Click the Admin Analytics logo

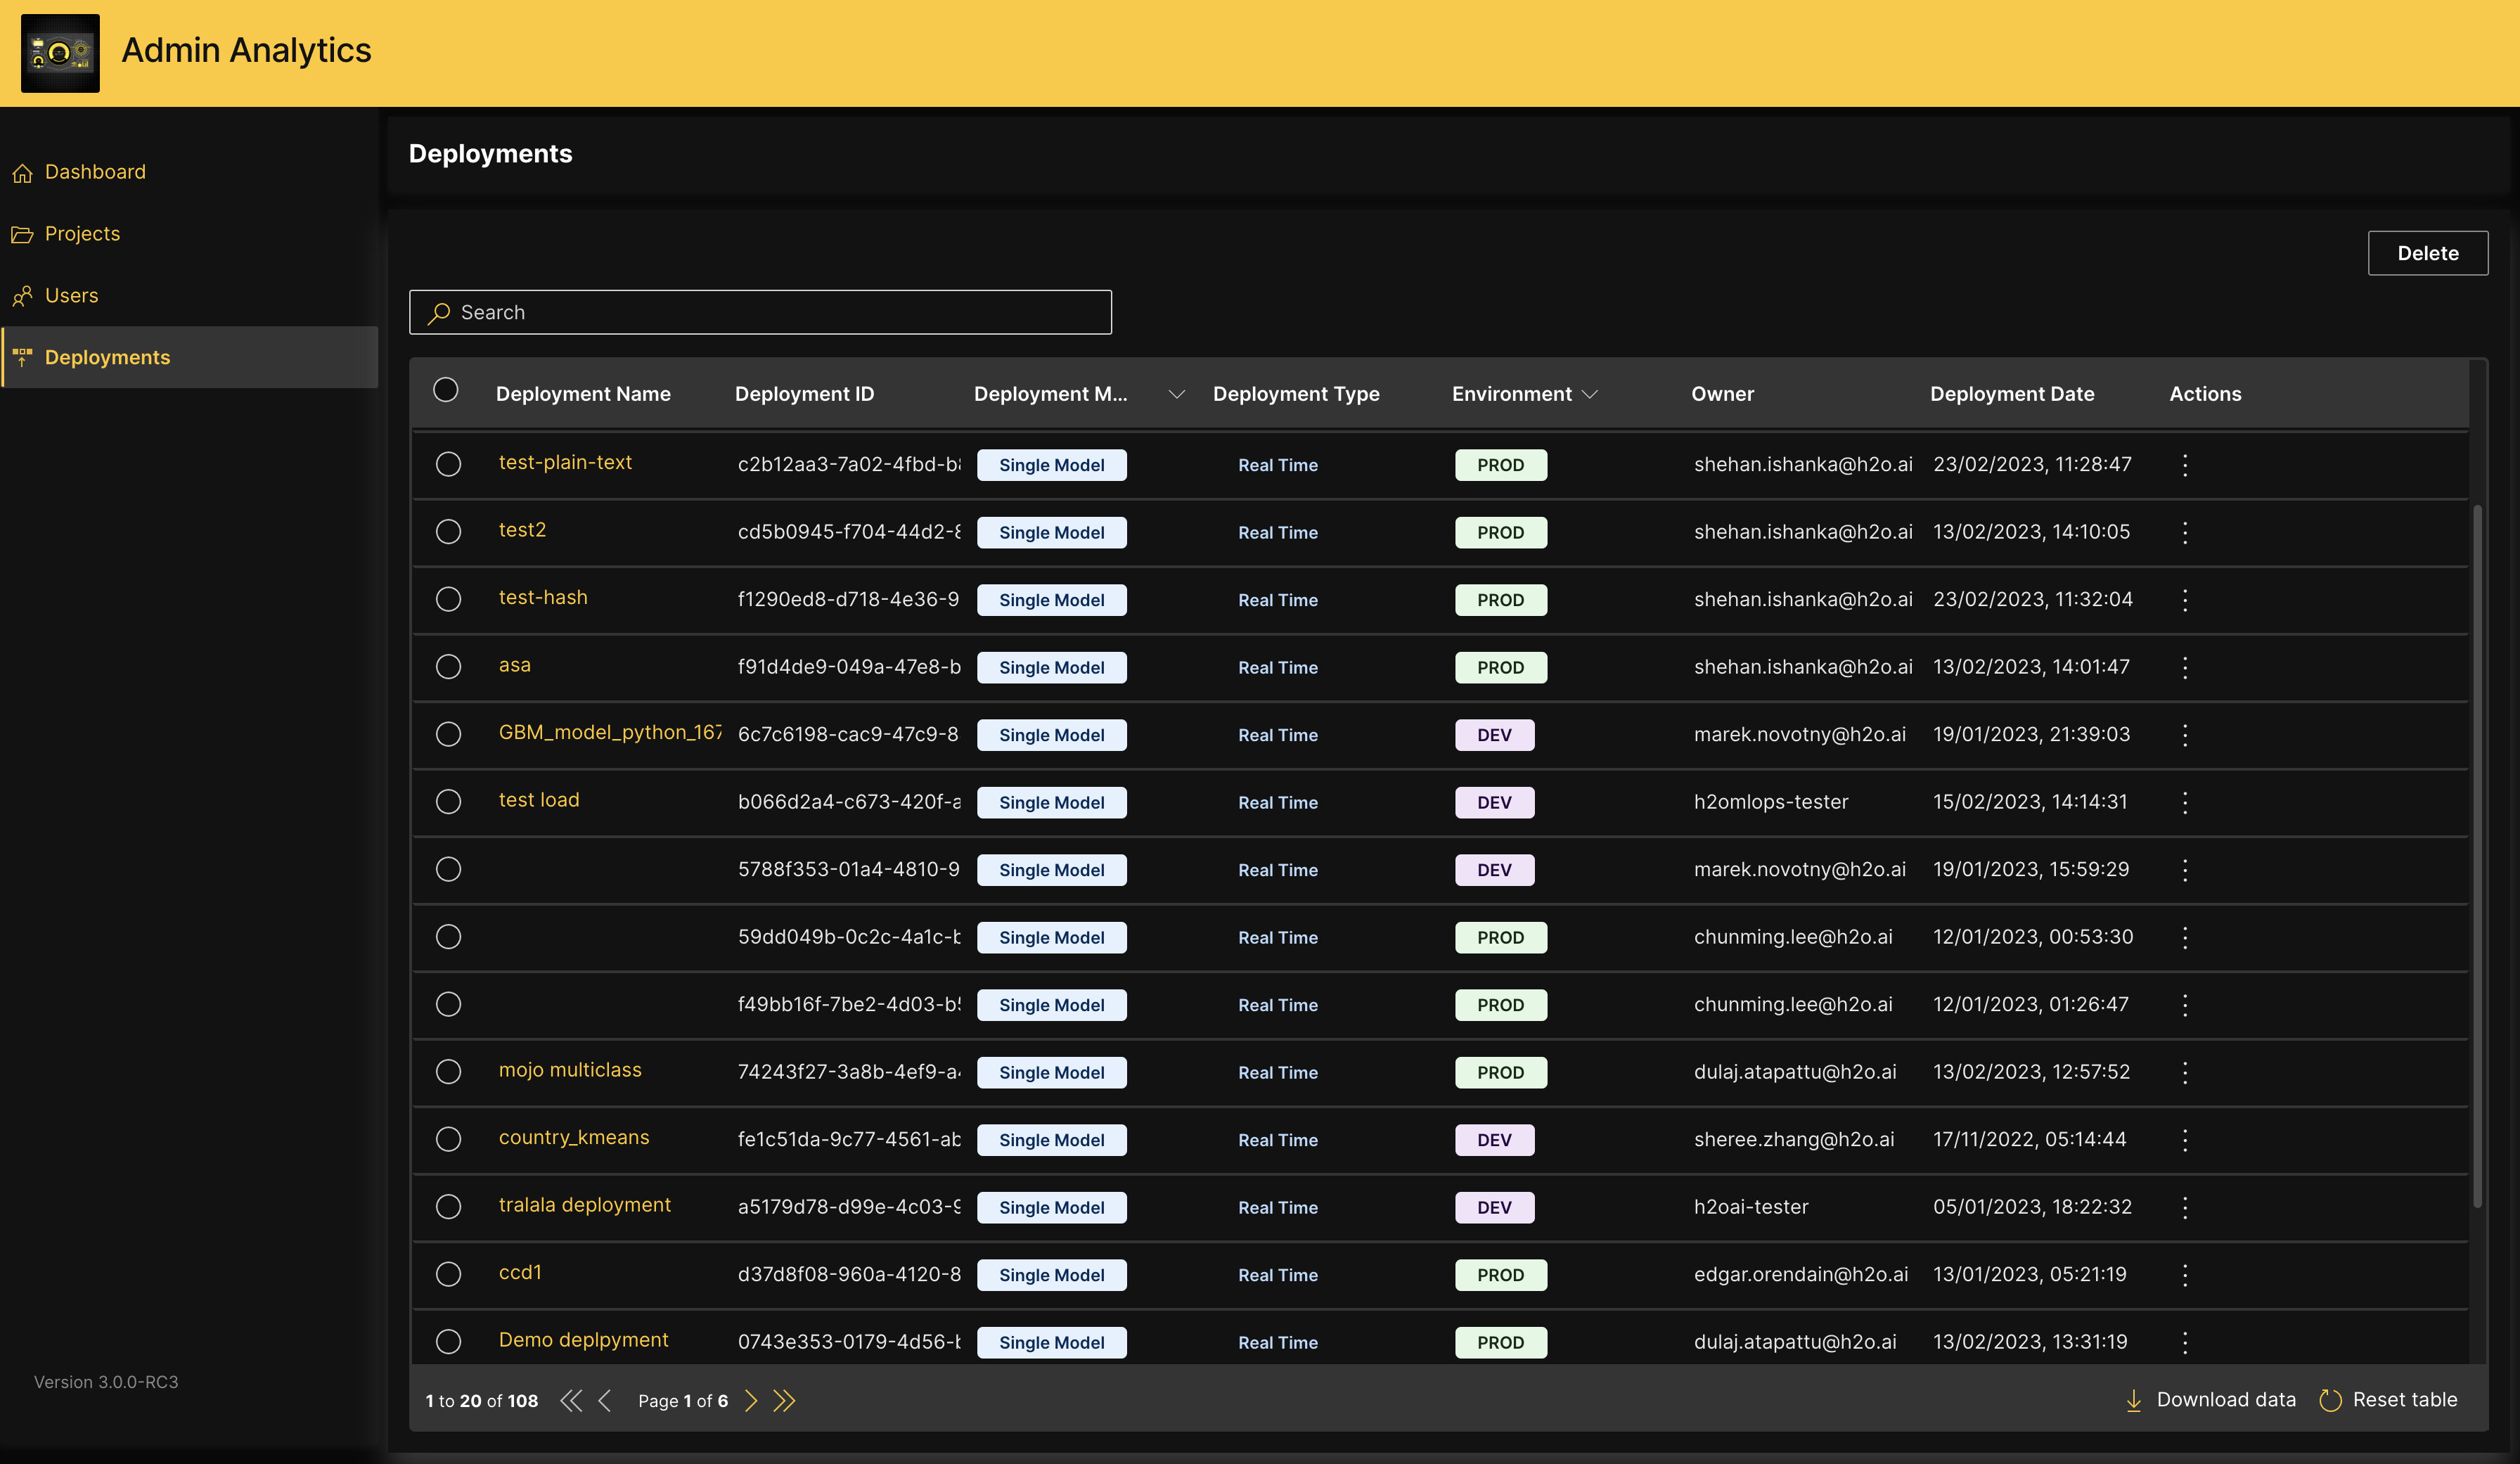pos(60,53)
